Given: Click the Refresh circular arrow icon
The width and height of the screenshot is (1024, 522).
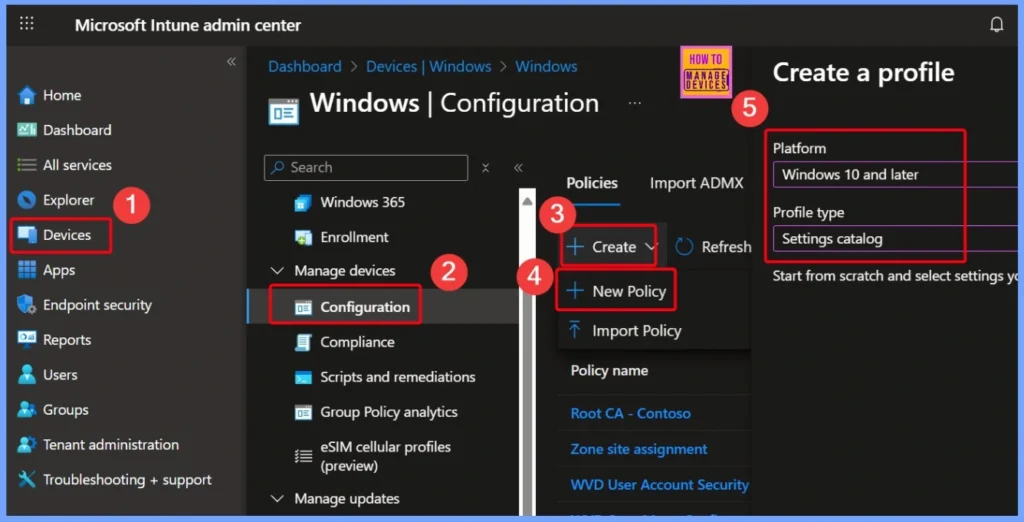Looking at the screenshot, I should point(684,247).
